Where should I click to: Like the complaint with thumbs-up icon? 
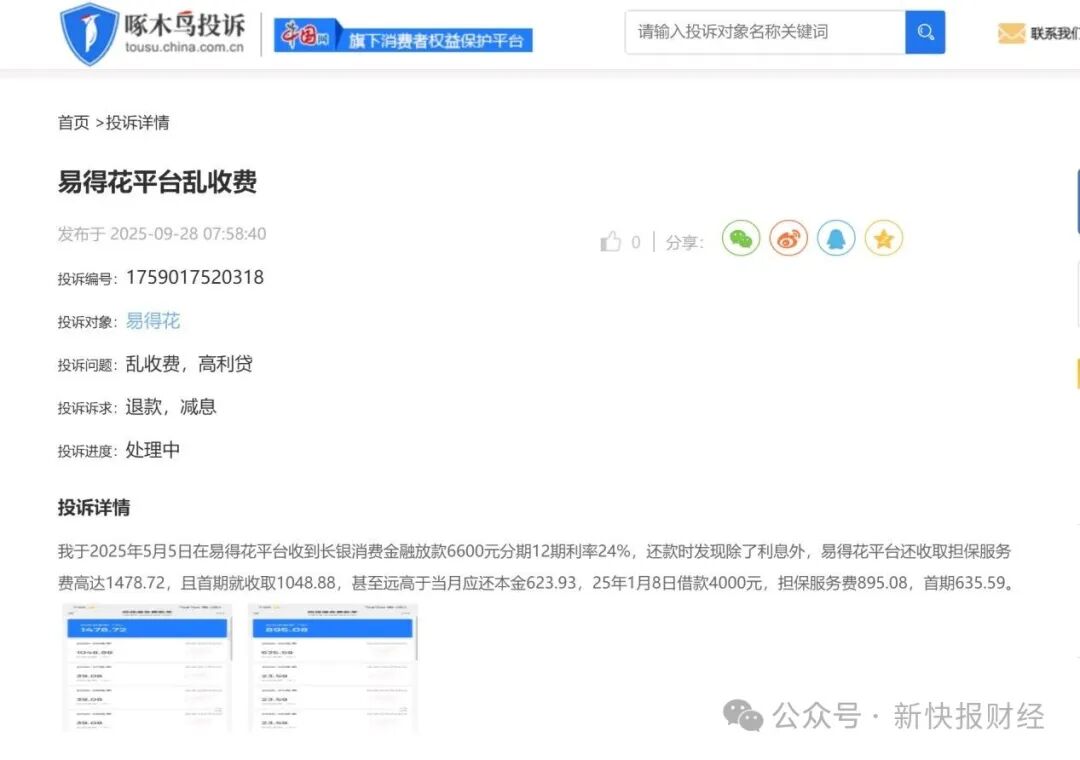coord(610,242)
